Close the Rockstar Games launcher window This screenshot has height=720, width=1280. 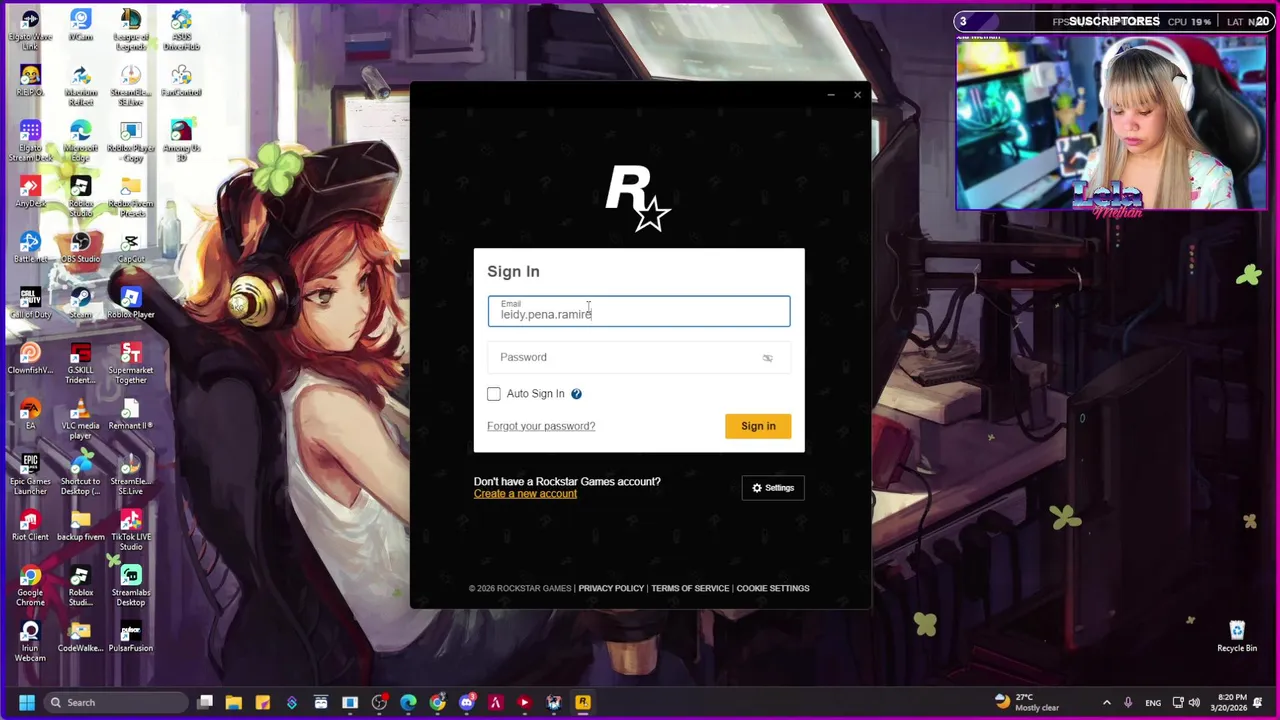(857, 95)
